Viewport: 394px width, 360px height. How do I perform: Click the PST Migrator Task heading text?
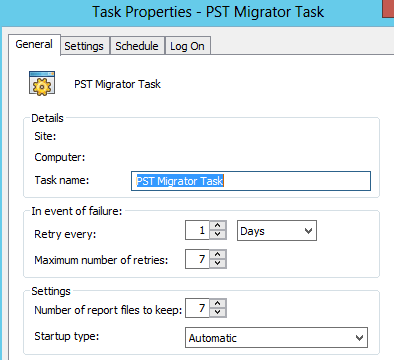click(x=117, y=84)
